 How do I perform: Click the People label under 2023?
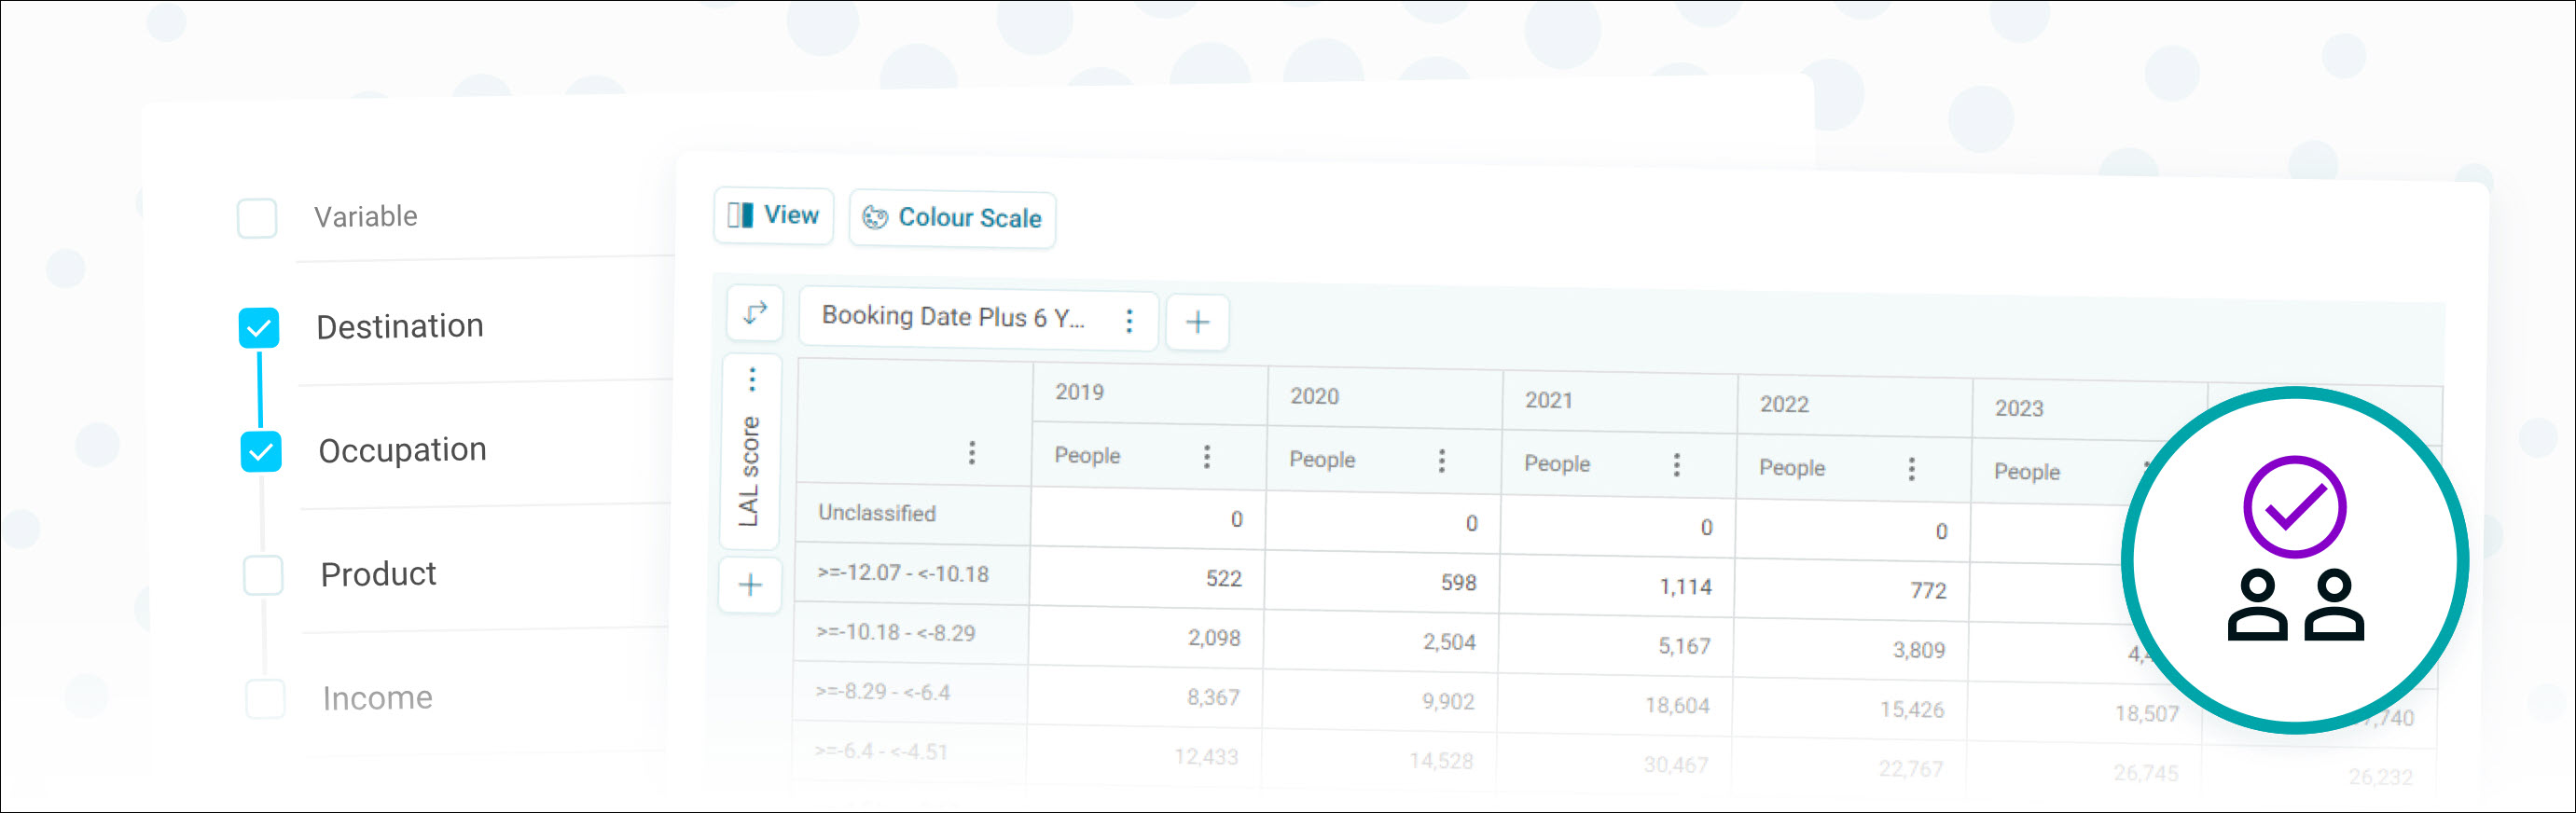2027,472
